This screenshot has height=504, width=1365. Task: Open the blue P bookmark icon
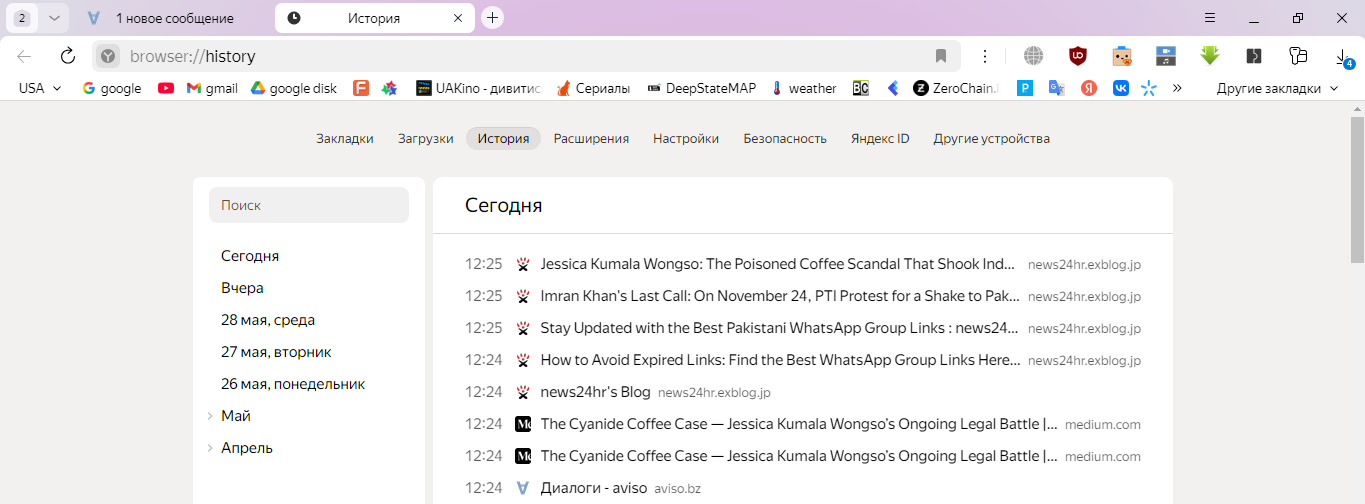[1025, 88]
